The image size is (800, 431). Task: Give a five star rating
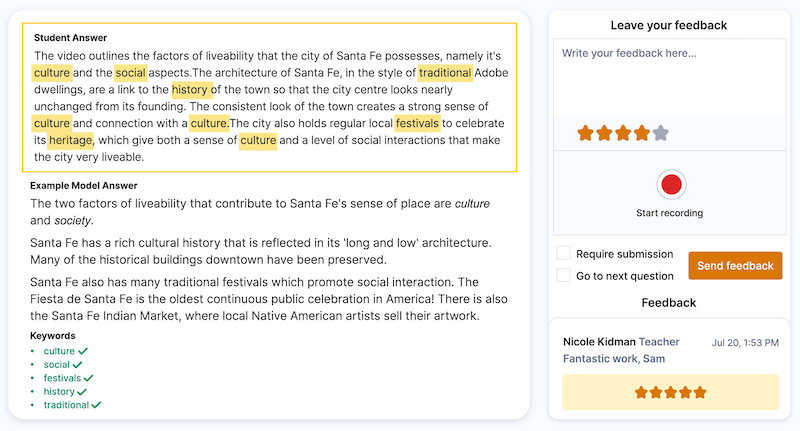click(x=661, y=134)
